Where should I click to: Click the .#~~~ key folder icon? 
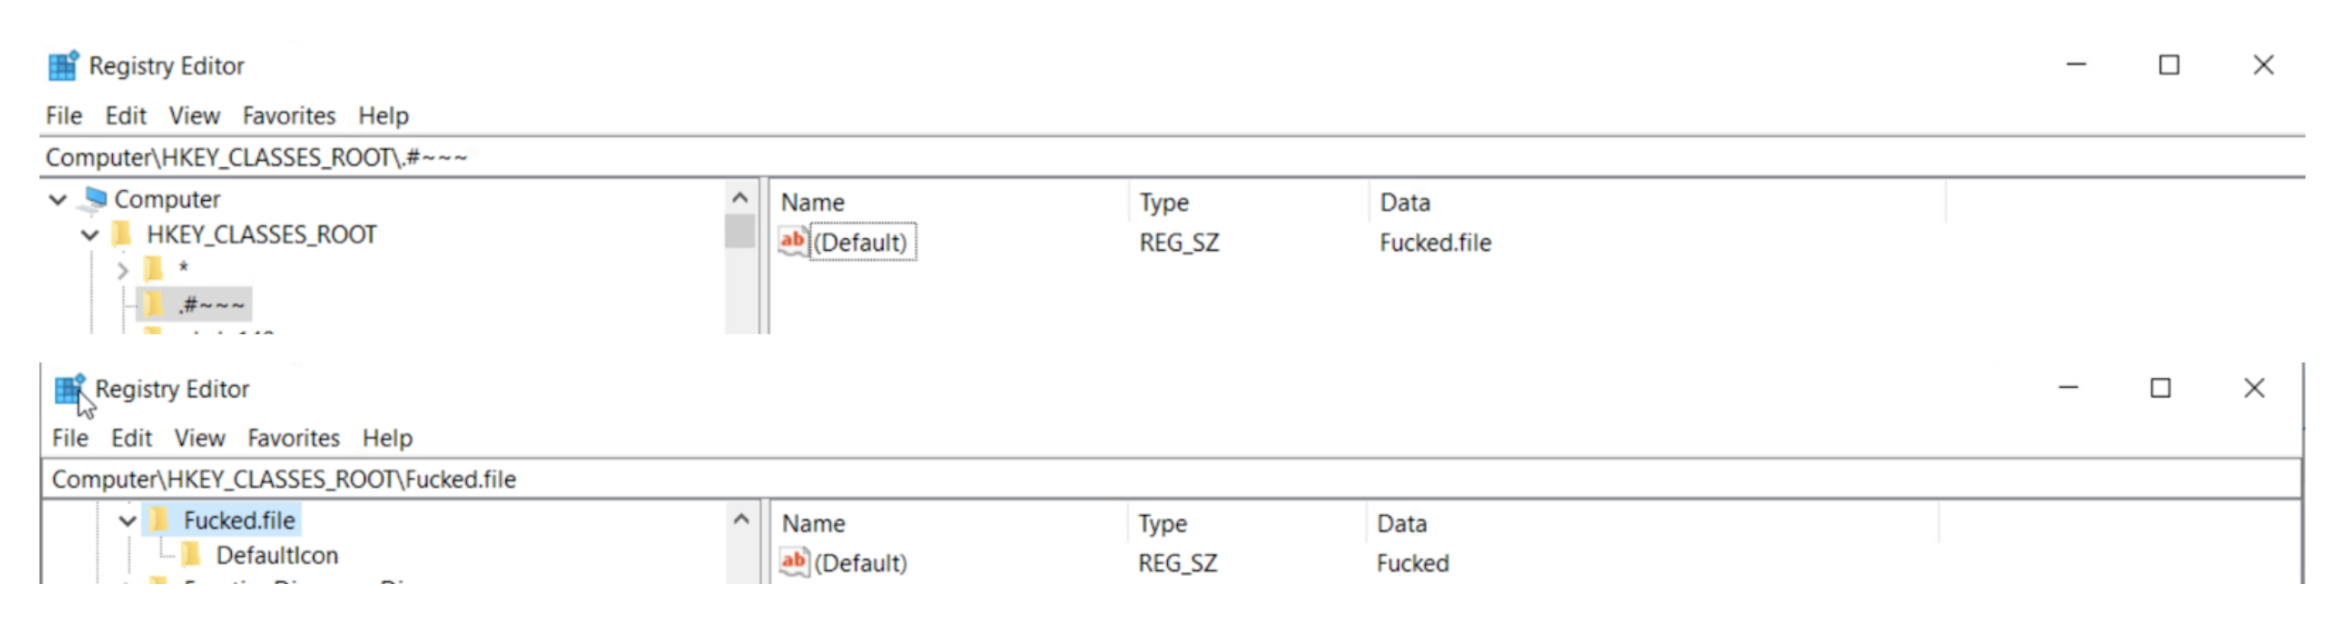(x=152, y=303)
